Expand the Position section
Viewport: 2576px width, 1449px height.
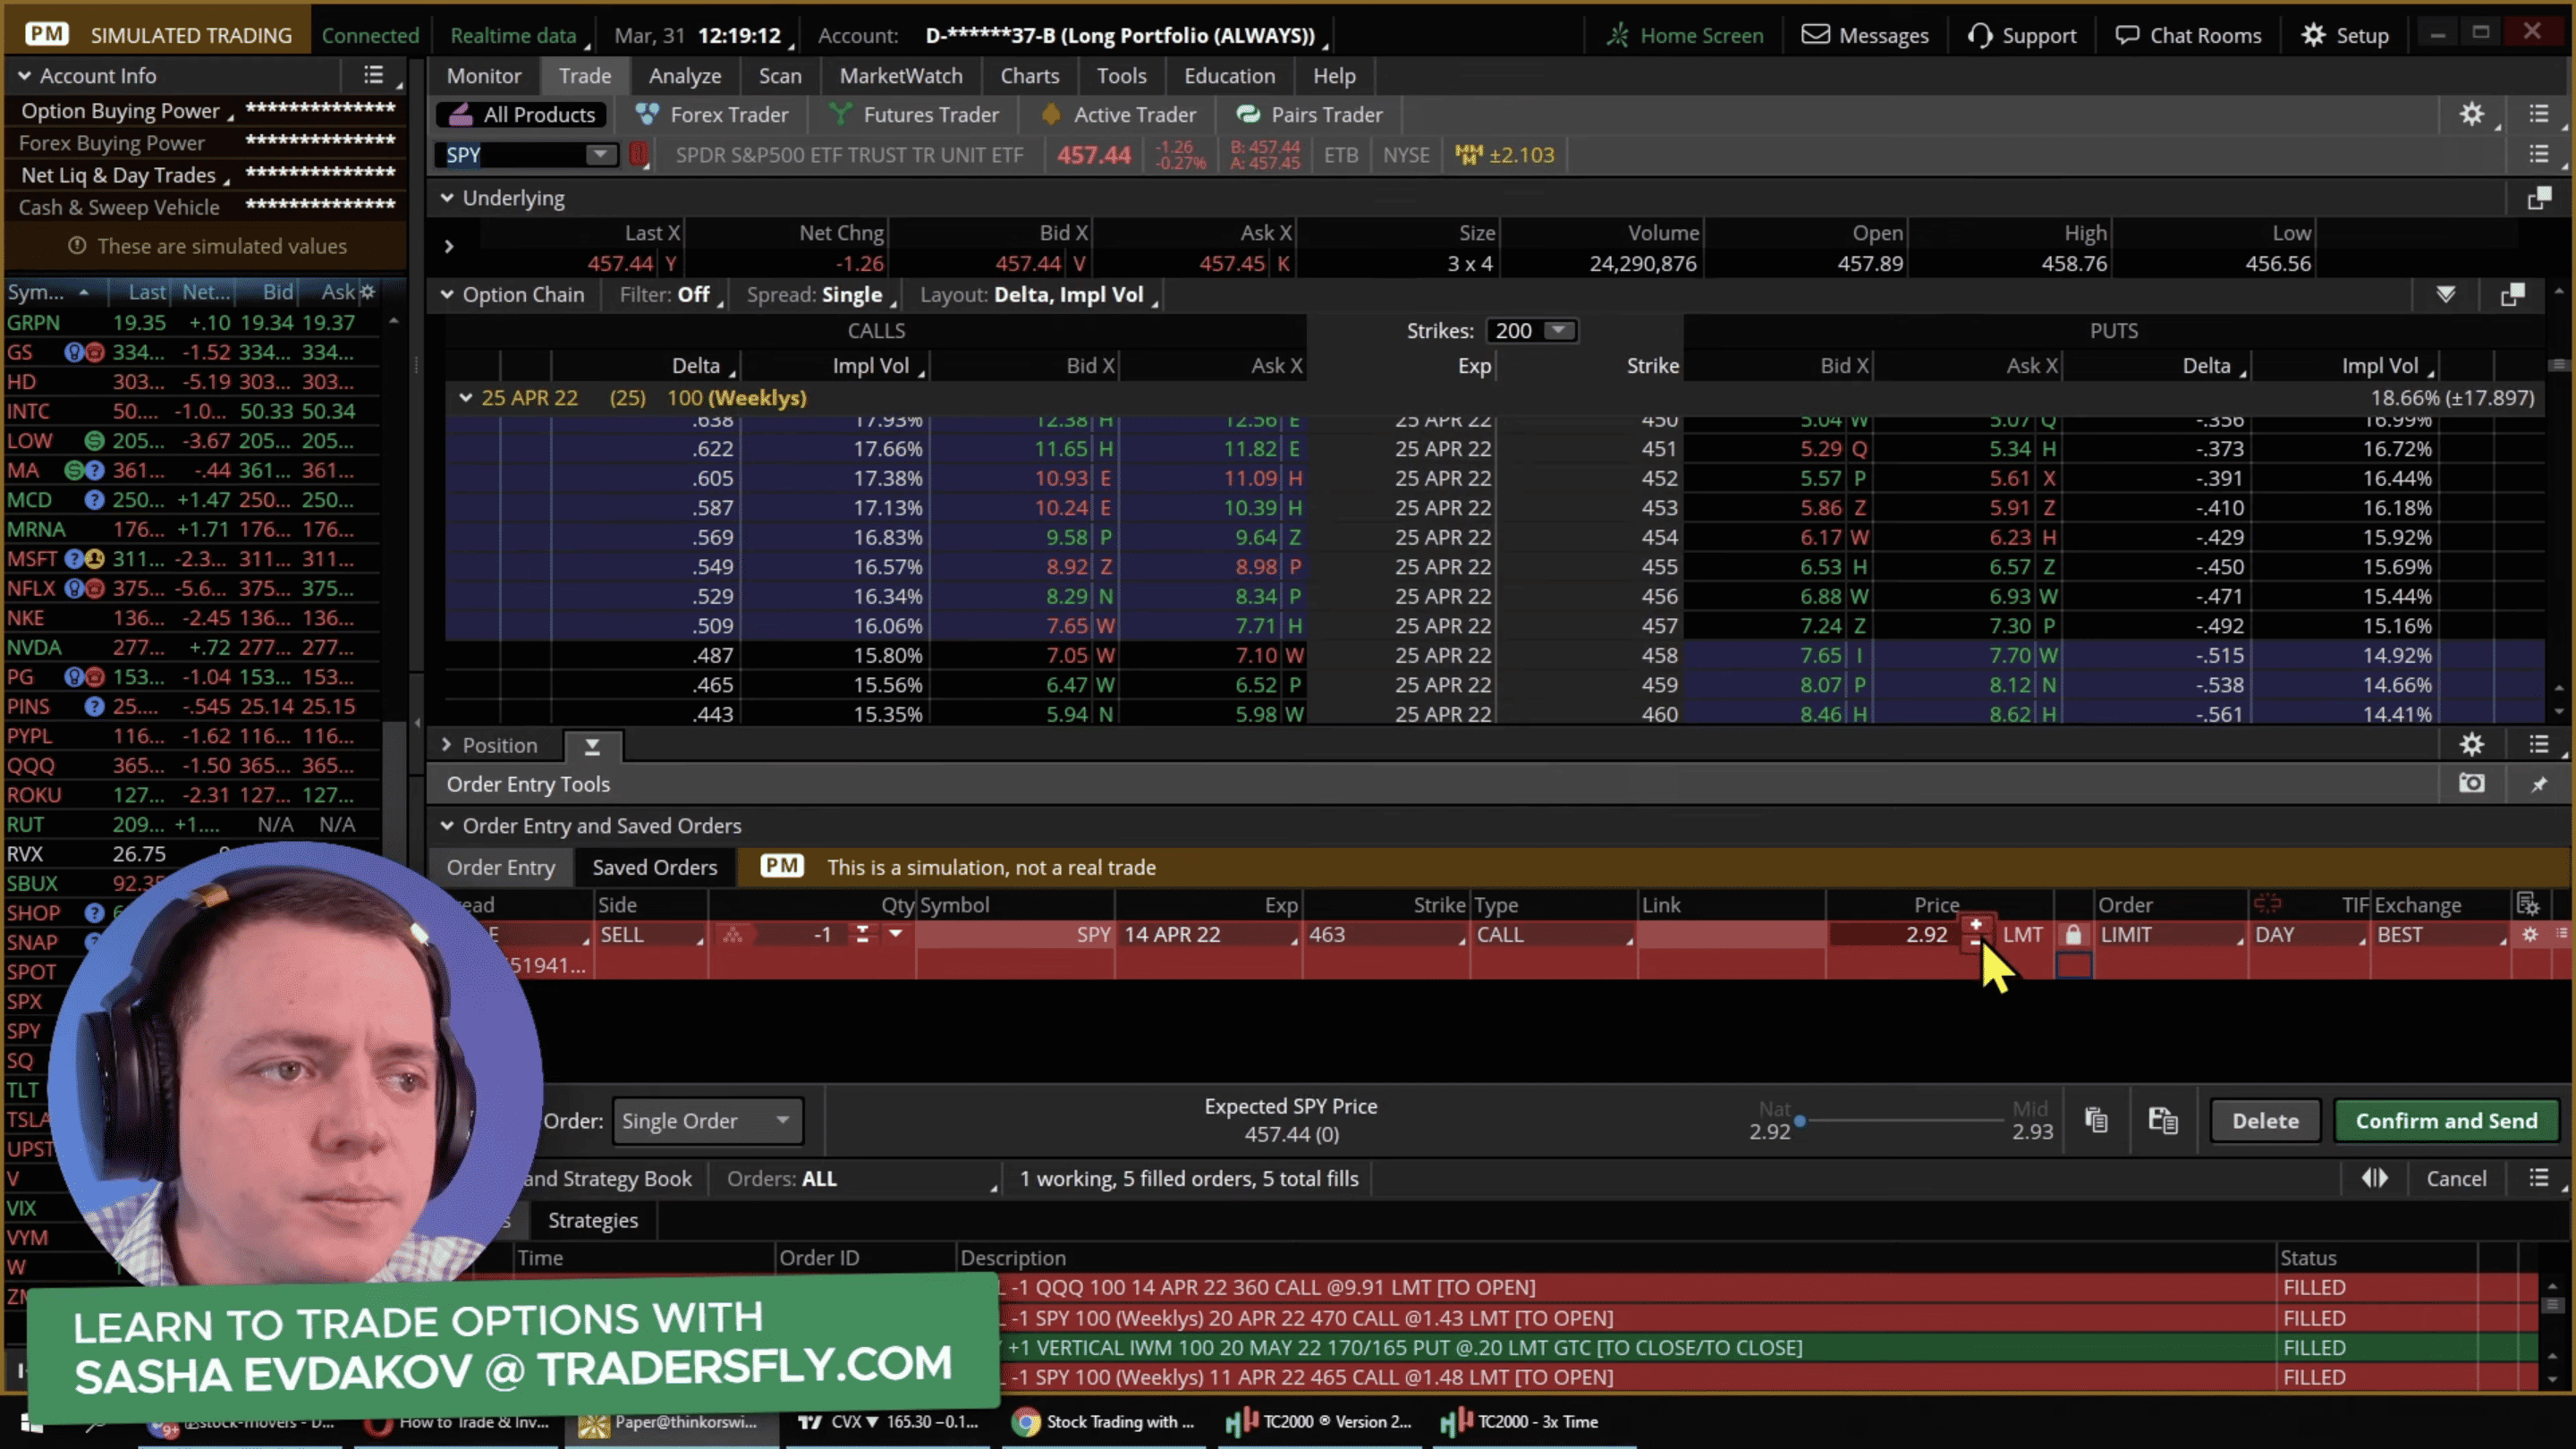point(446,745)
